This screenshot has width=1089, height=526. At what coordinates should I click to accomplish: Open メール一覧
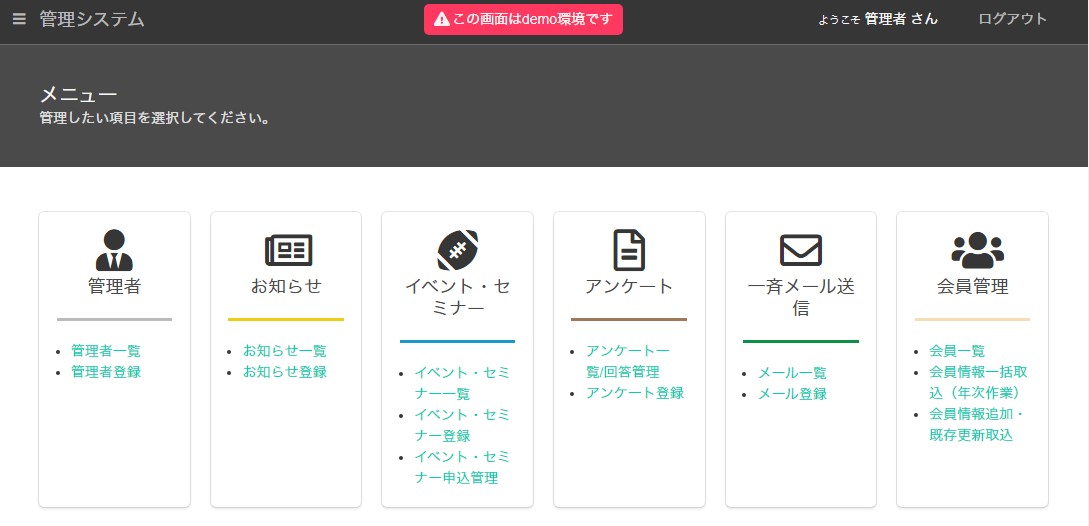coord(792,373)
